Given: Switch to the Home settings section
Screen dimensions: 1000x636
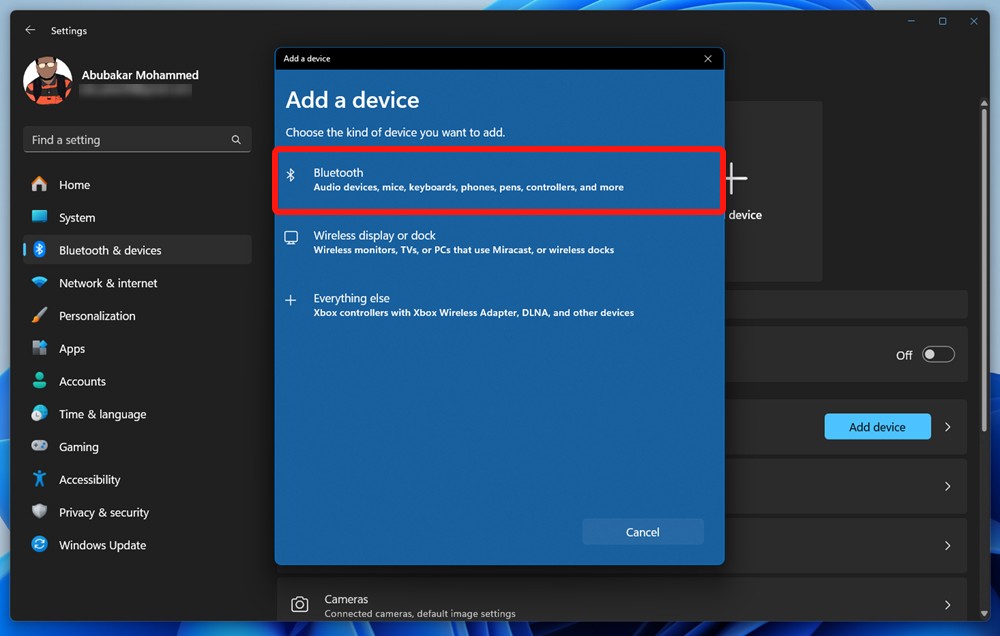Looking at the screenshot, I should coord(75,184).
